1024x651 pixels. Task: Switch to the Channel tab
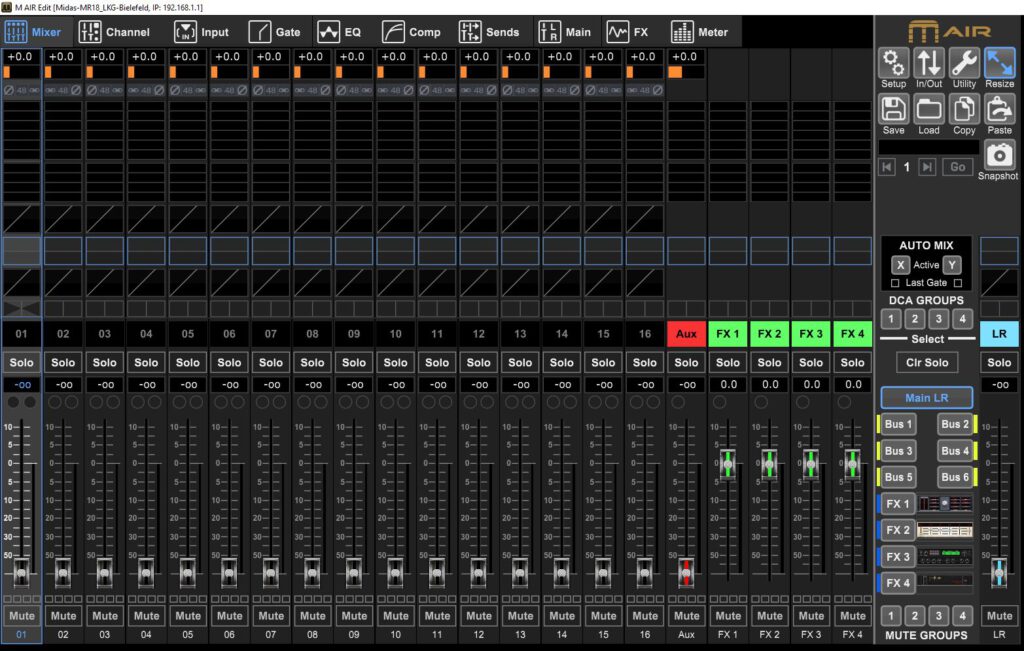pos(114,32)
